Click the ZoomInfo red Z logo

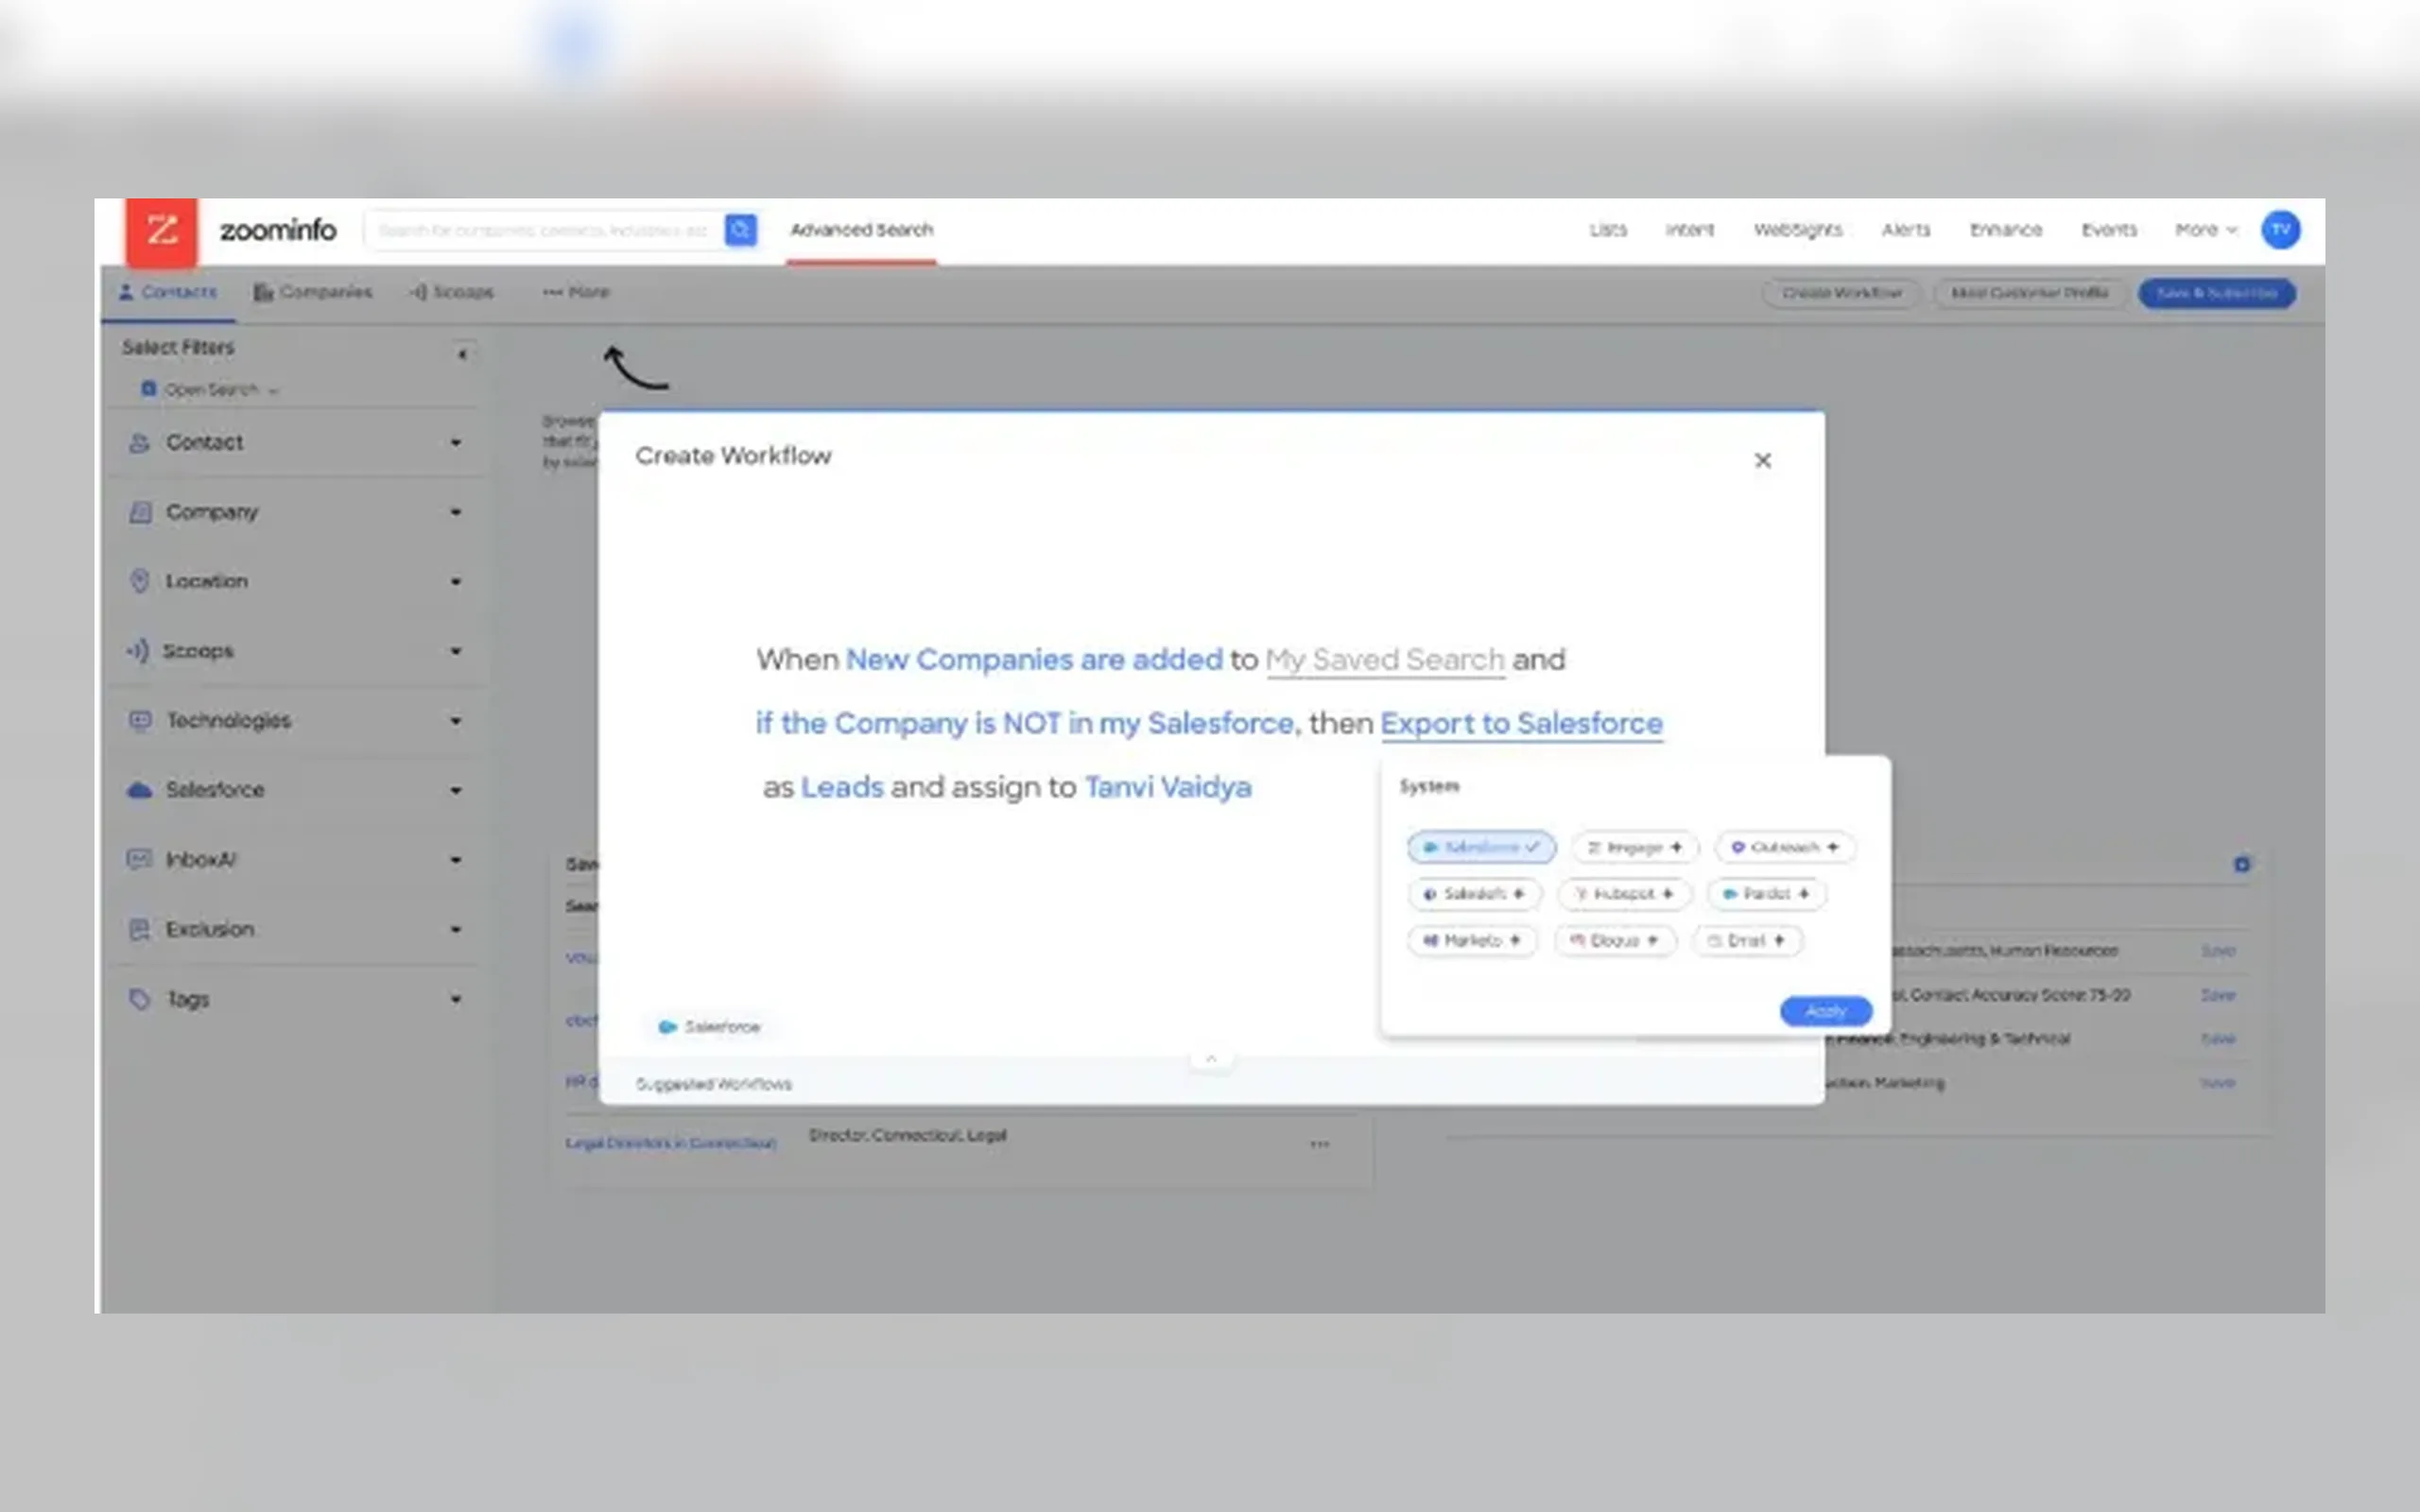tap(161, 232)
